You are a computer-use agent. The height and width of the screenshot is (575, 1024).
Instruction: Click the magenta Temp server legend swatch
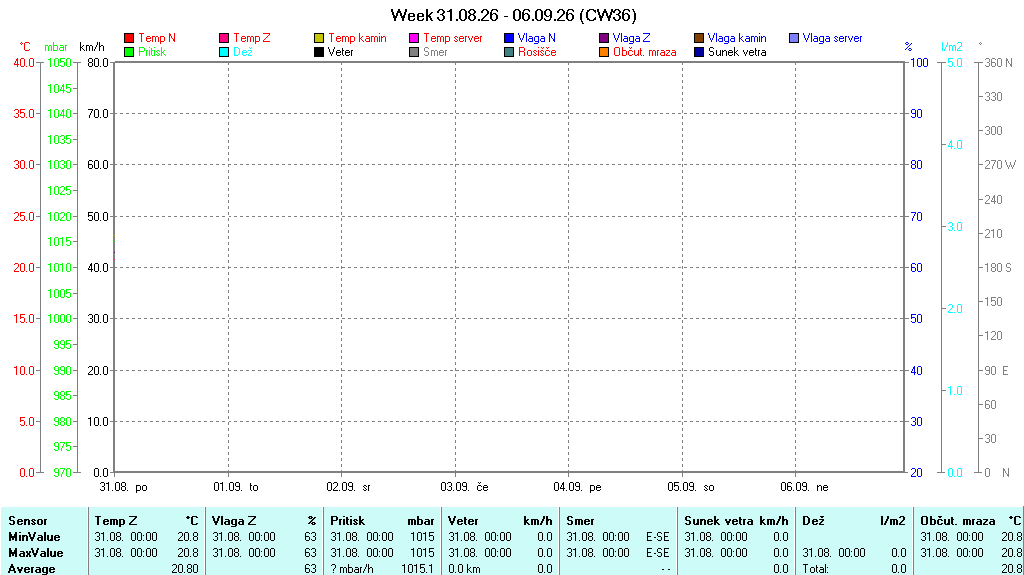(x=414, y=38)
